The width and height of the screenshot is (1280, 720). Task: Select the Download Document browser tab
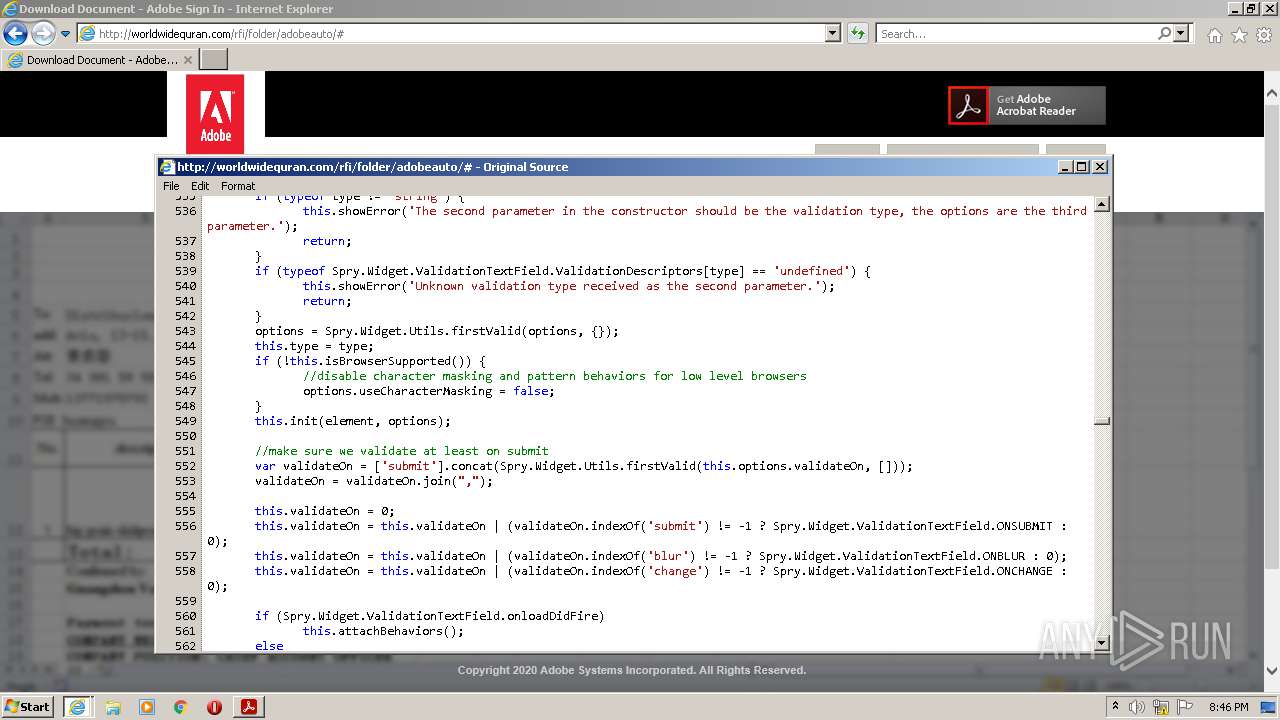(99, 60)
